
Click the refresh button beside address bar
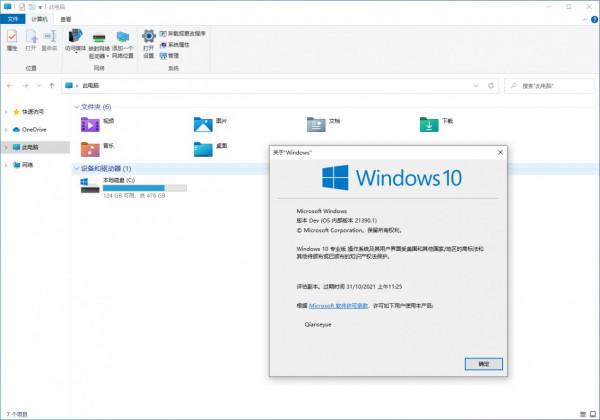point(491,86)
